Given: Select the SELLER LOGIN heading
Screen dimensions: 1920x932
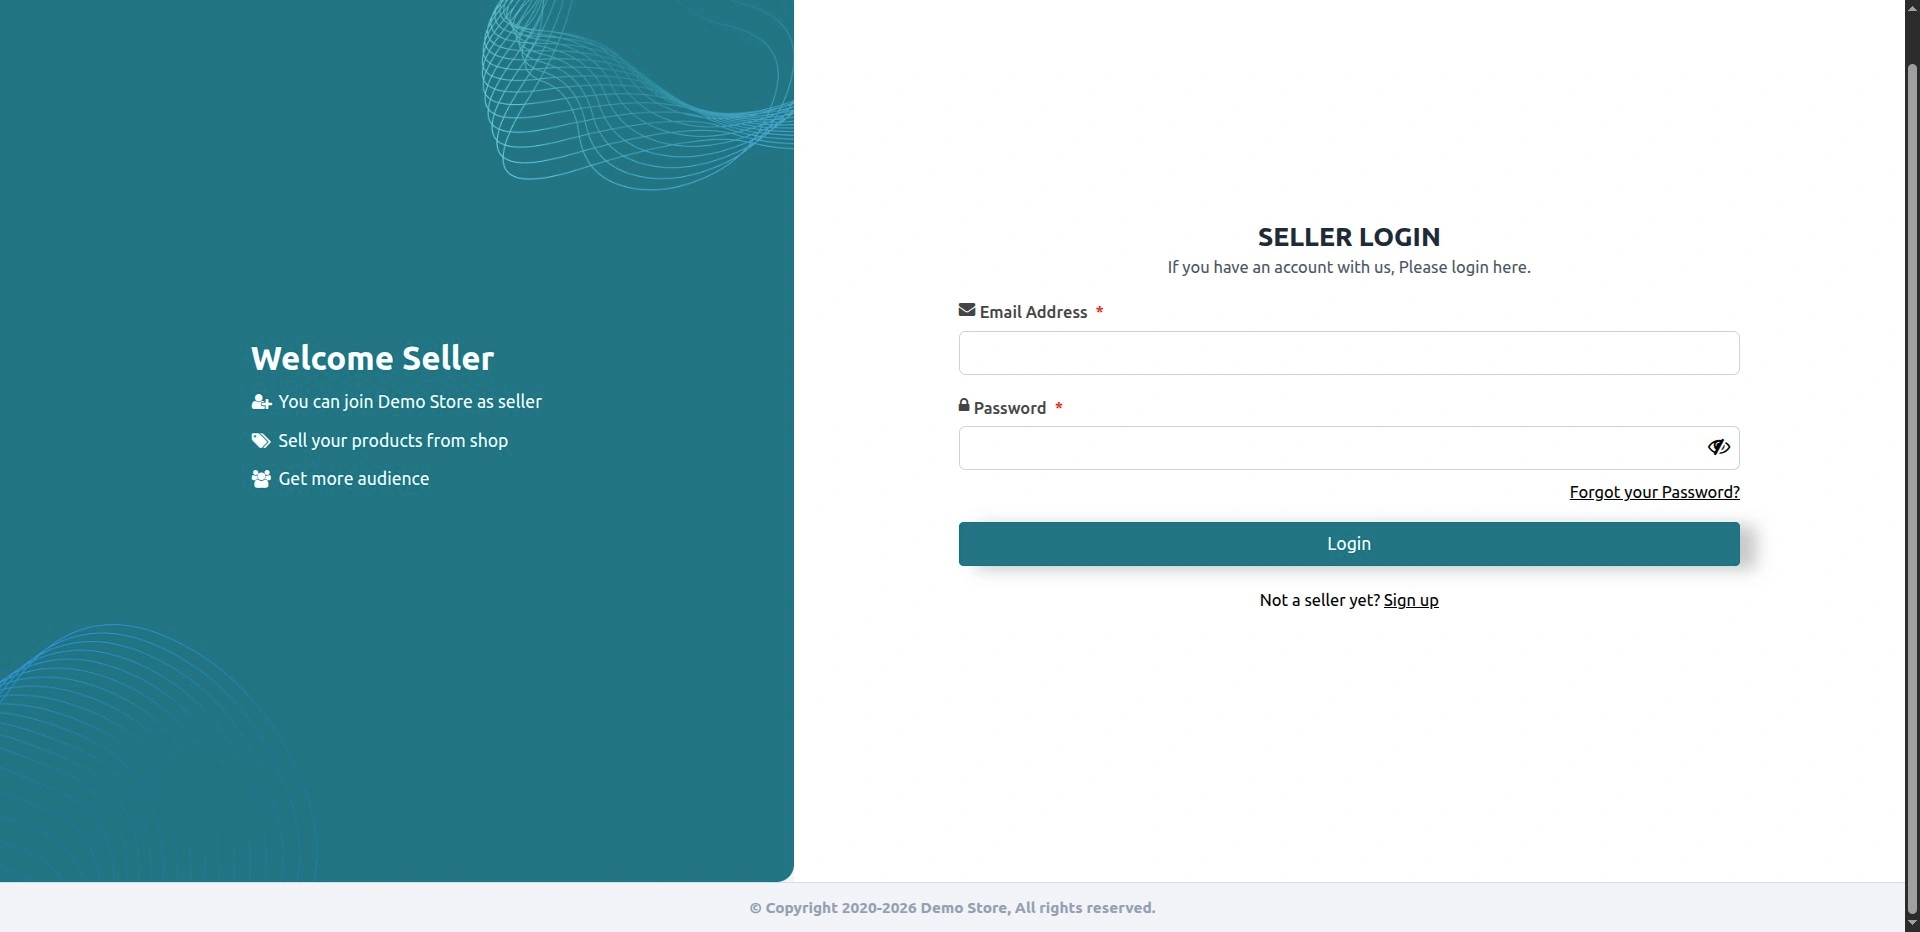Looking at the screenshot, I should [x=1349, y=237].
